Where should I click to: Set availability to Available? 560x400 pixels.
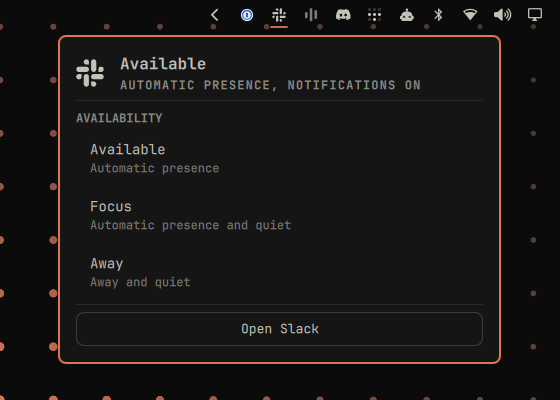[x=279, y=158]
